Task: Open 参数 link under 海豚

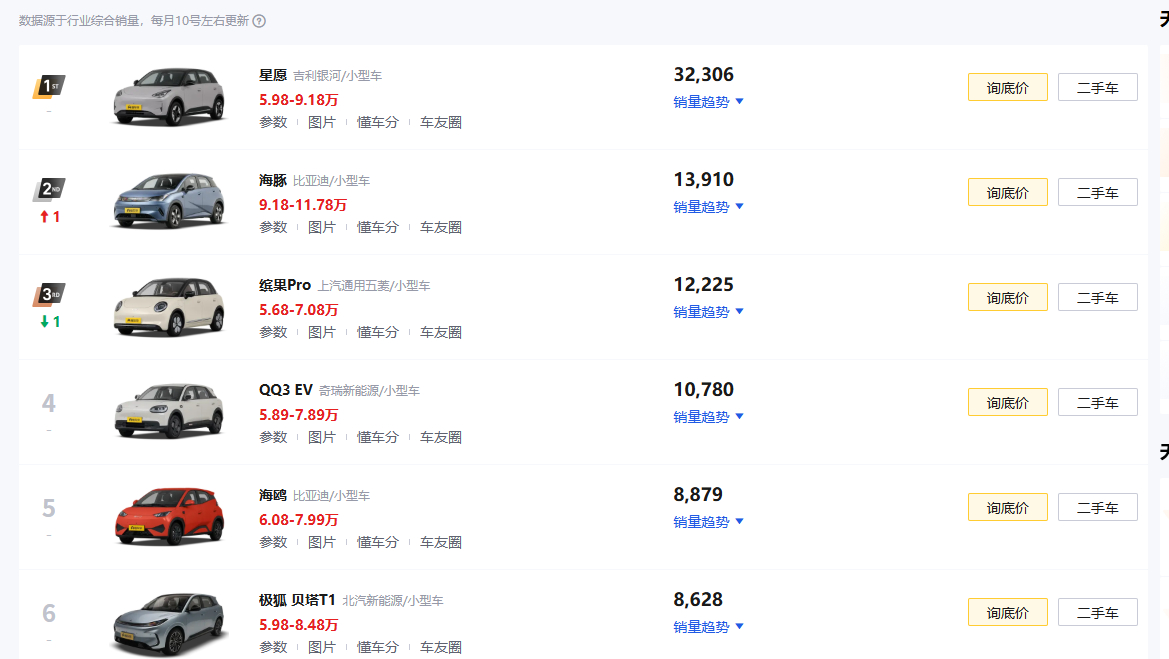Action: point(273,227)
